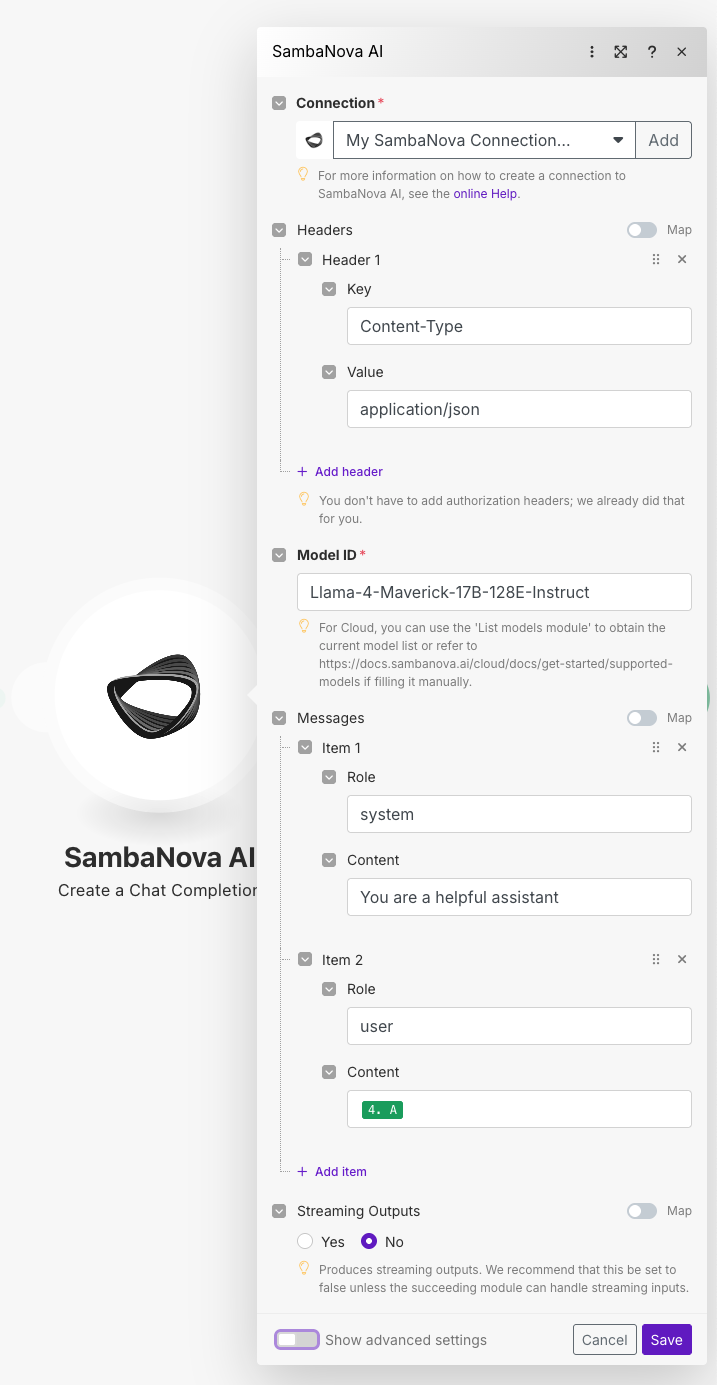The height and width of the screenshot is (1385, 717).
Task: Delete message Item 1 using its X icon
Action: pos(682,747)
